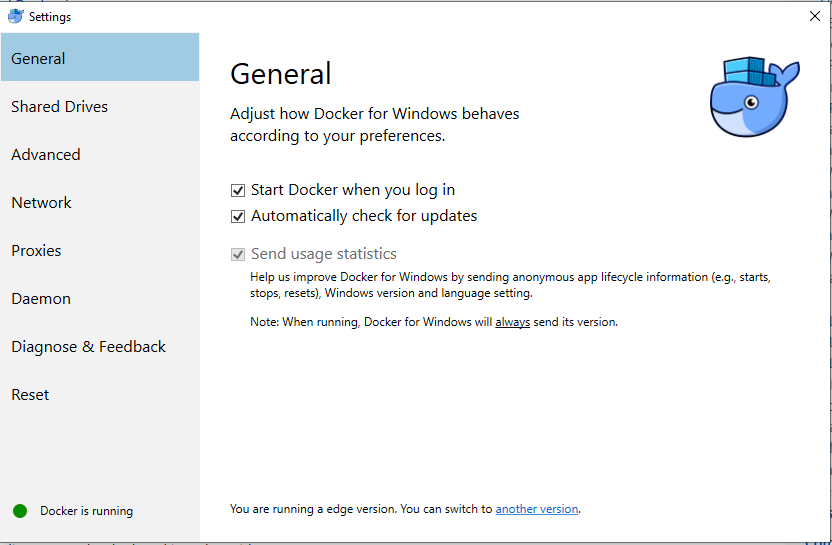
Task: Open Diagnose & Feedback section
Action: coord(100,347)
